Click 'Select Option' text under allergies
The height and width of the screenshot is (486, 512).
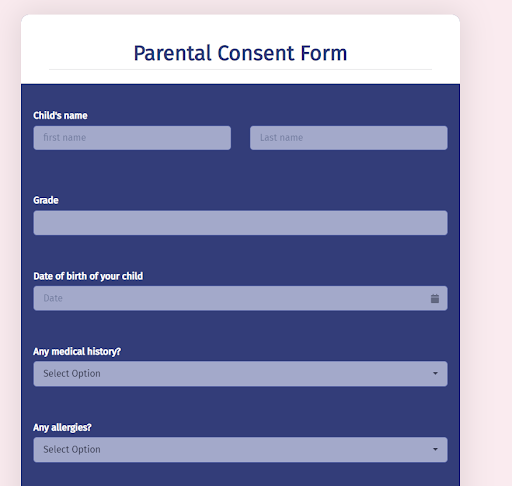pyautogui.click(x=72, y=449)
